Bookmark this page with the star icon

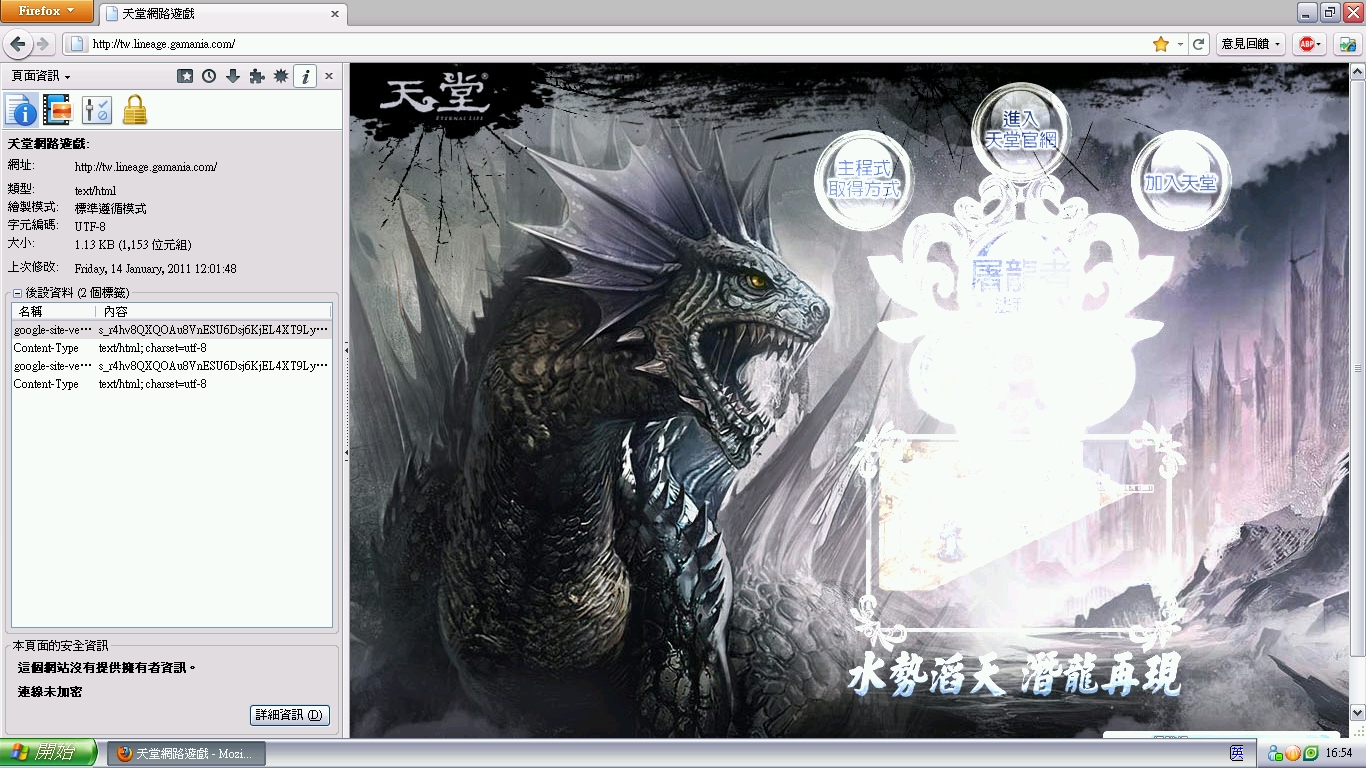(x=1160, y=44)
